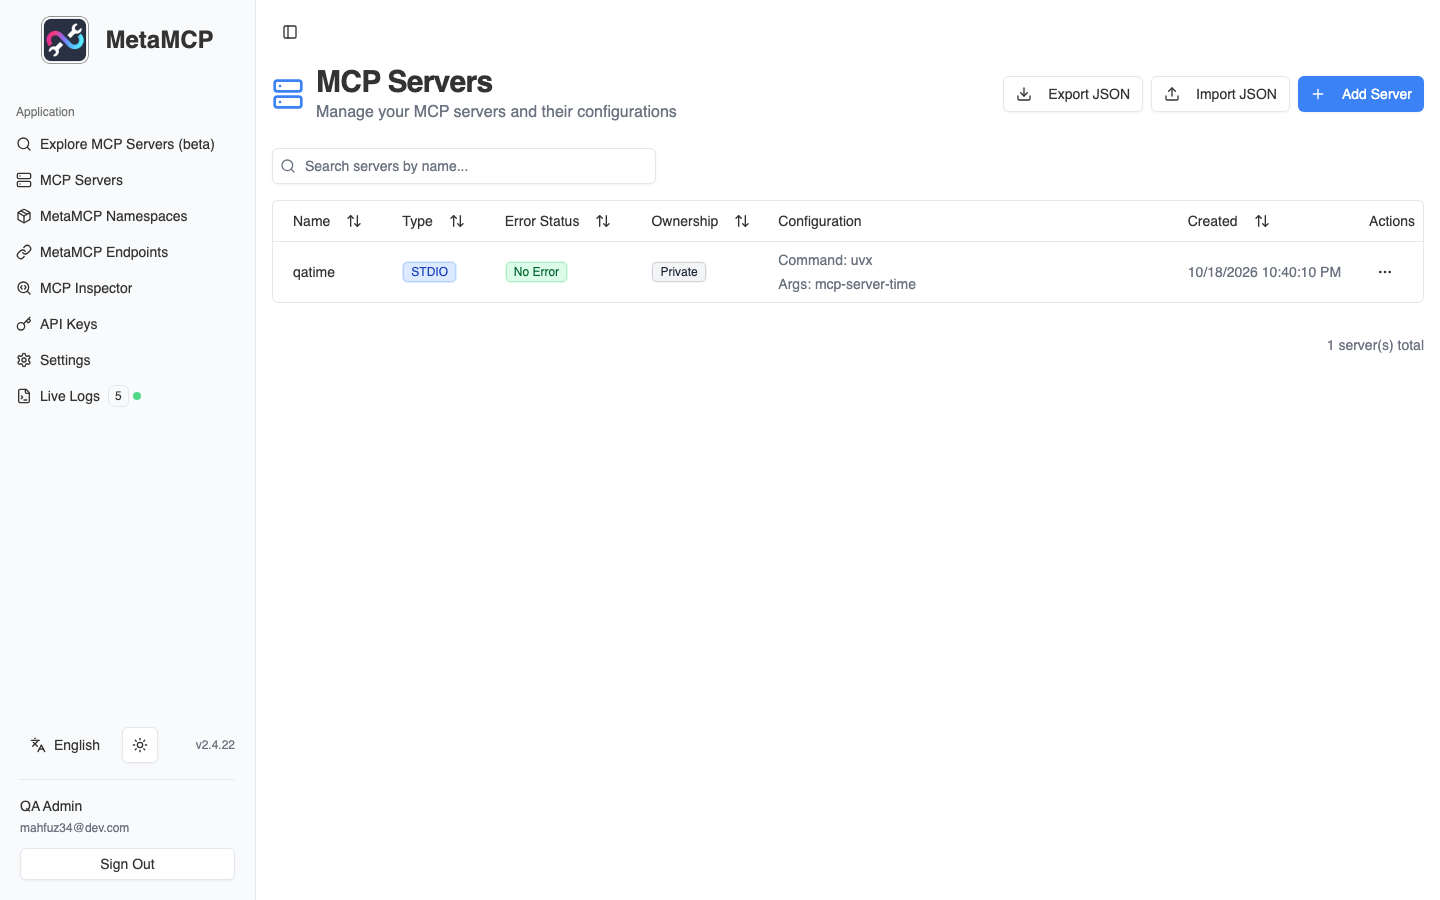Click the Sign Out button
The width and height of the screenshot is (1440, 900).
coord(127,864)
